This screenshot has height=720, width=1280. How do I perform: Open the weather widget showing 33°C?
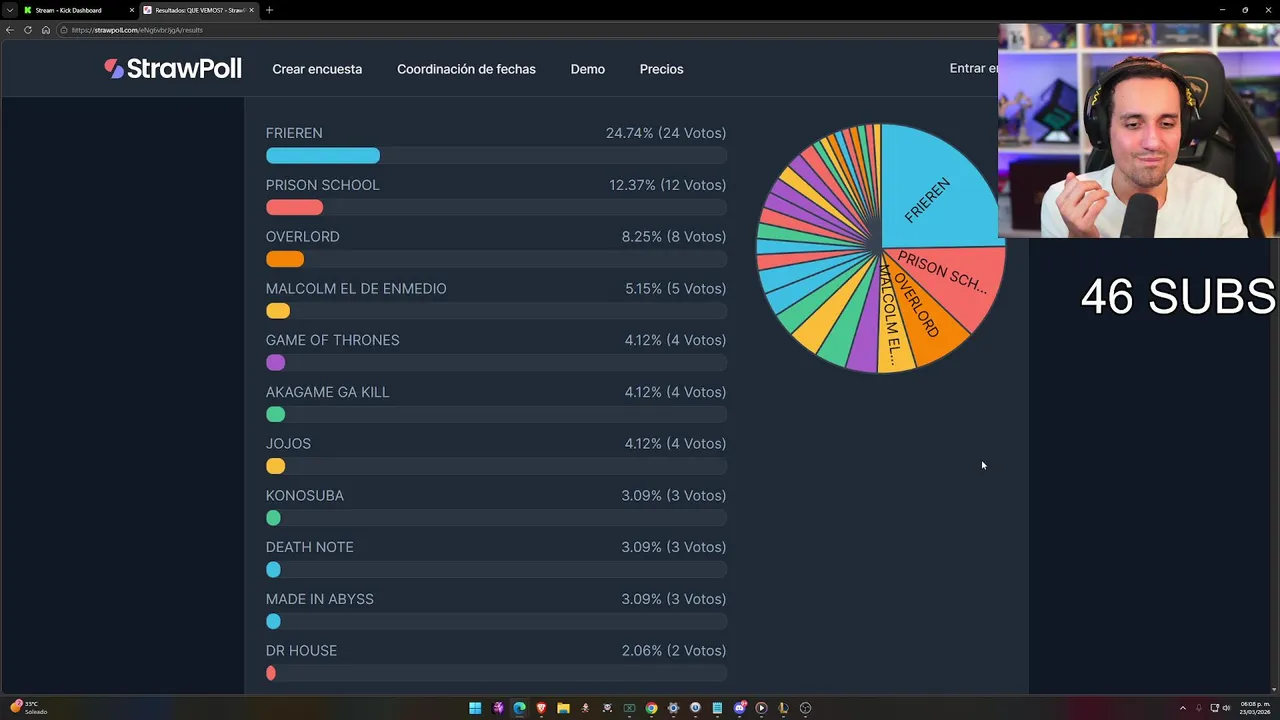click(28, 707)
